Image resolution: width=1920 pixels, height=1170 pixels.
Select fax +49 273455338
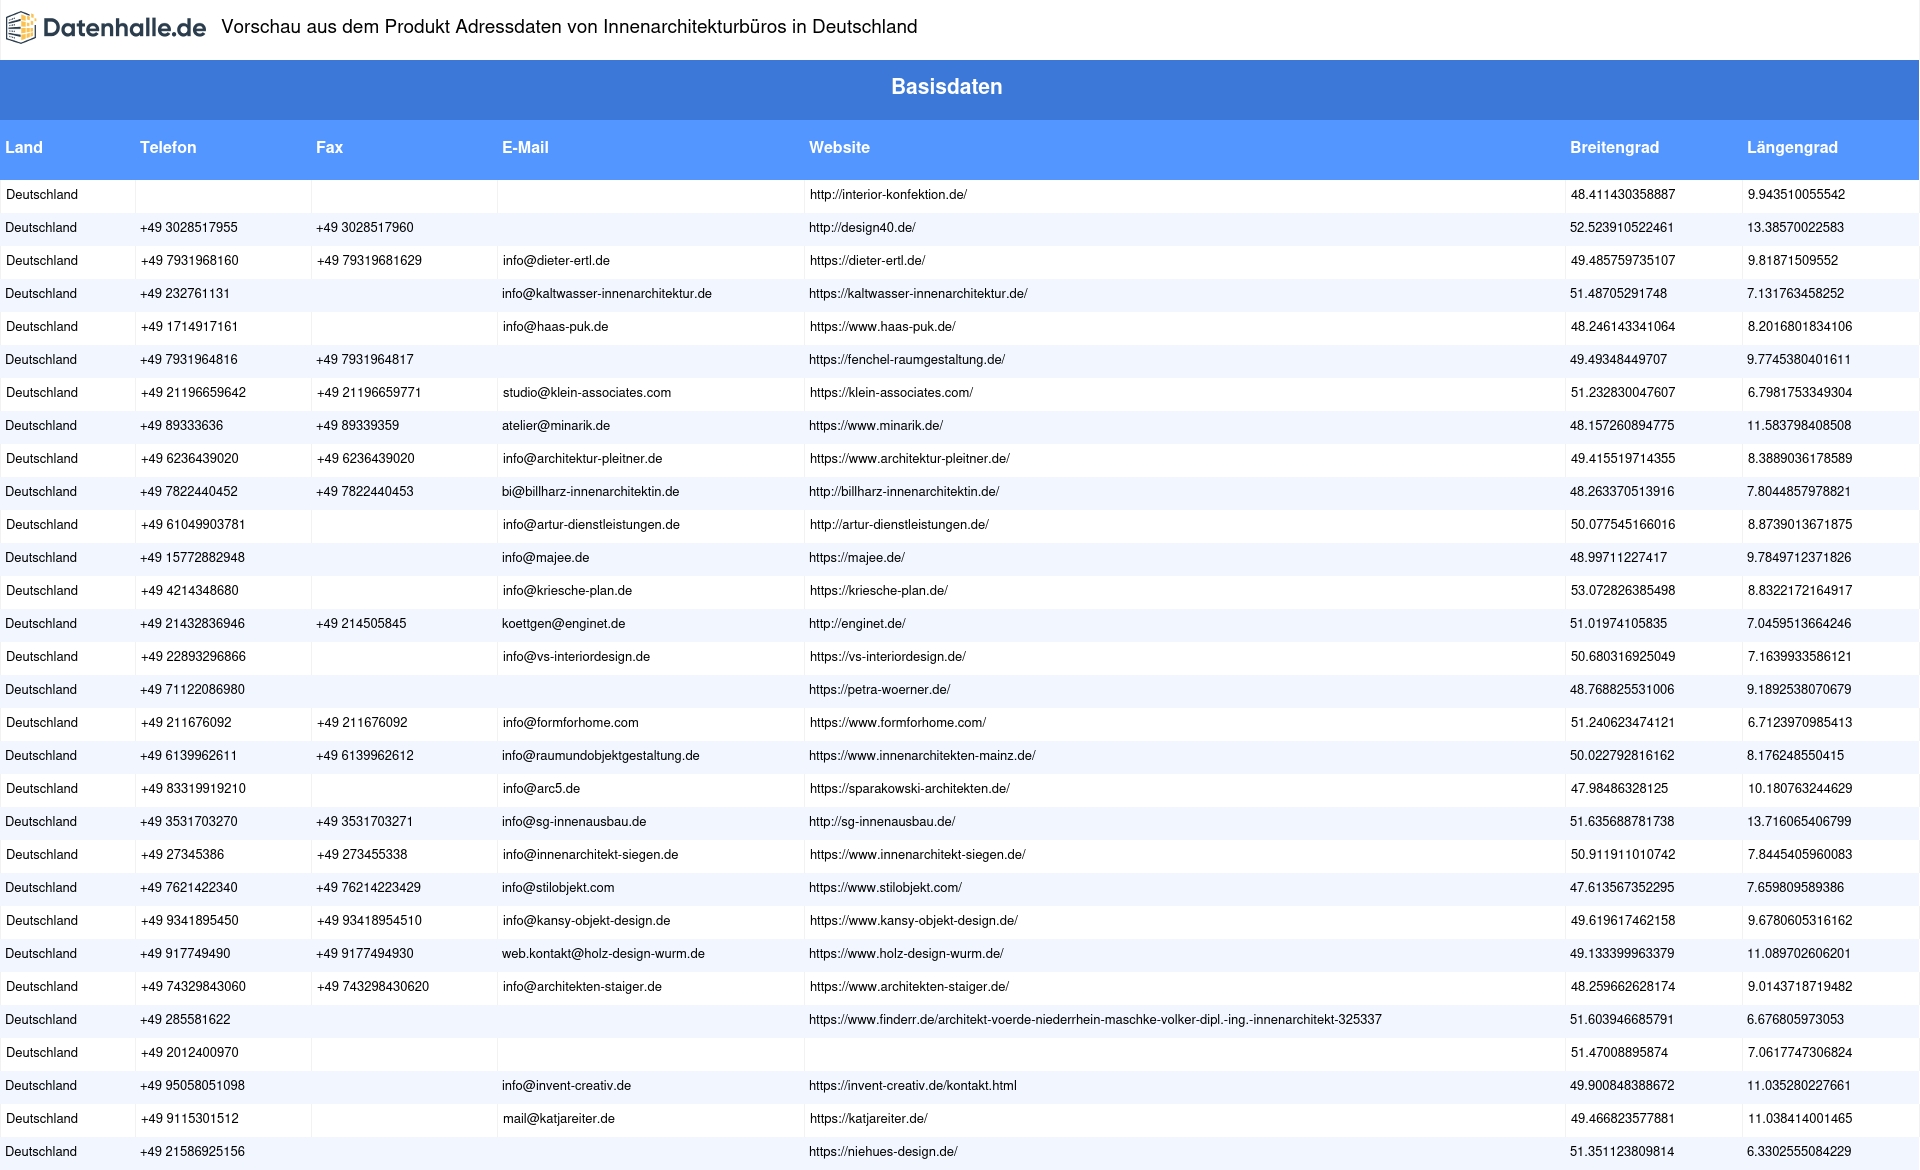[x=362, y=855]
